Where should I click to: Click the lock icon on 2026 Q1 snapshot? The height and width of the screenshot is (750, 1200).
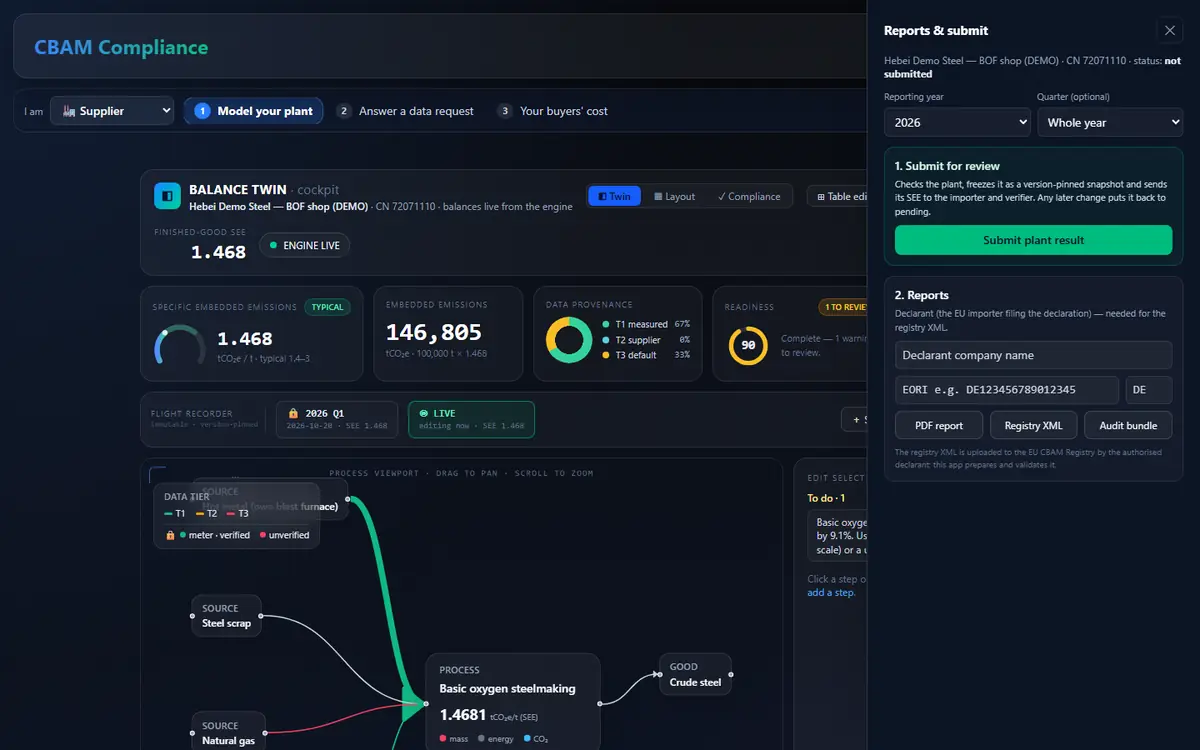coord(294,413)
